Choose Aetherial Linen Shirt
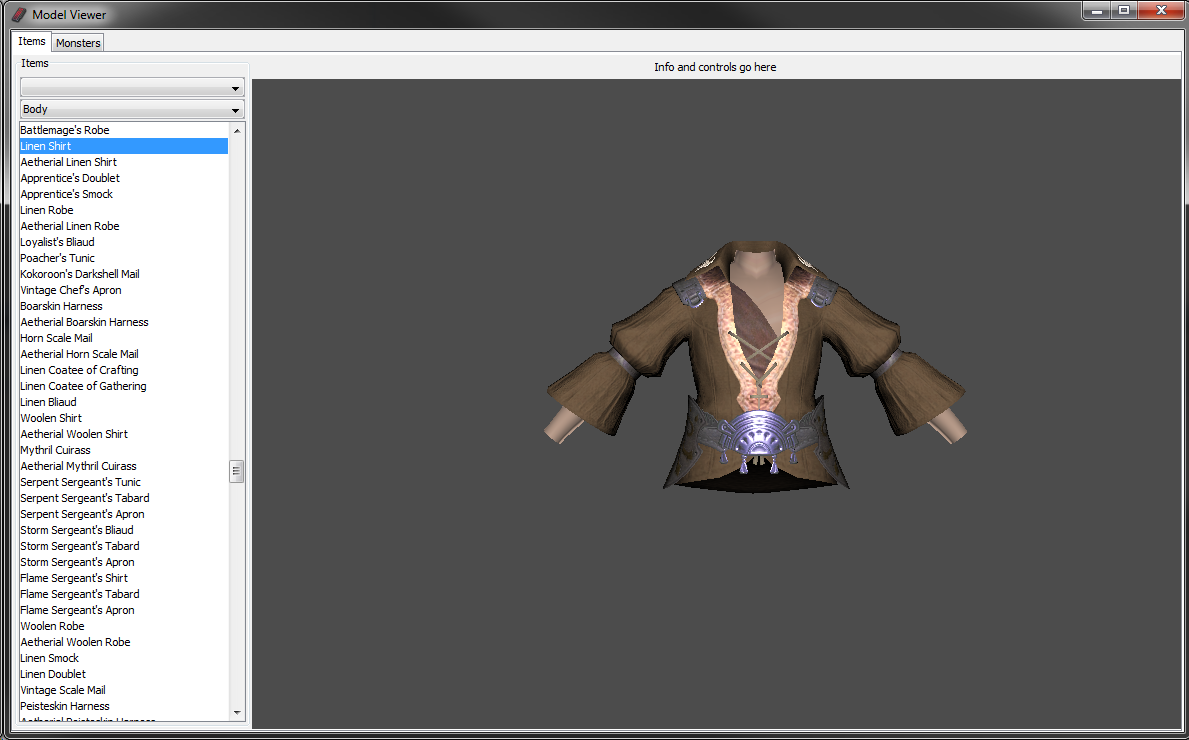The width and height of the screenshot is (1189, 740). [x=124, y=162]
